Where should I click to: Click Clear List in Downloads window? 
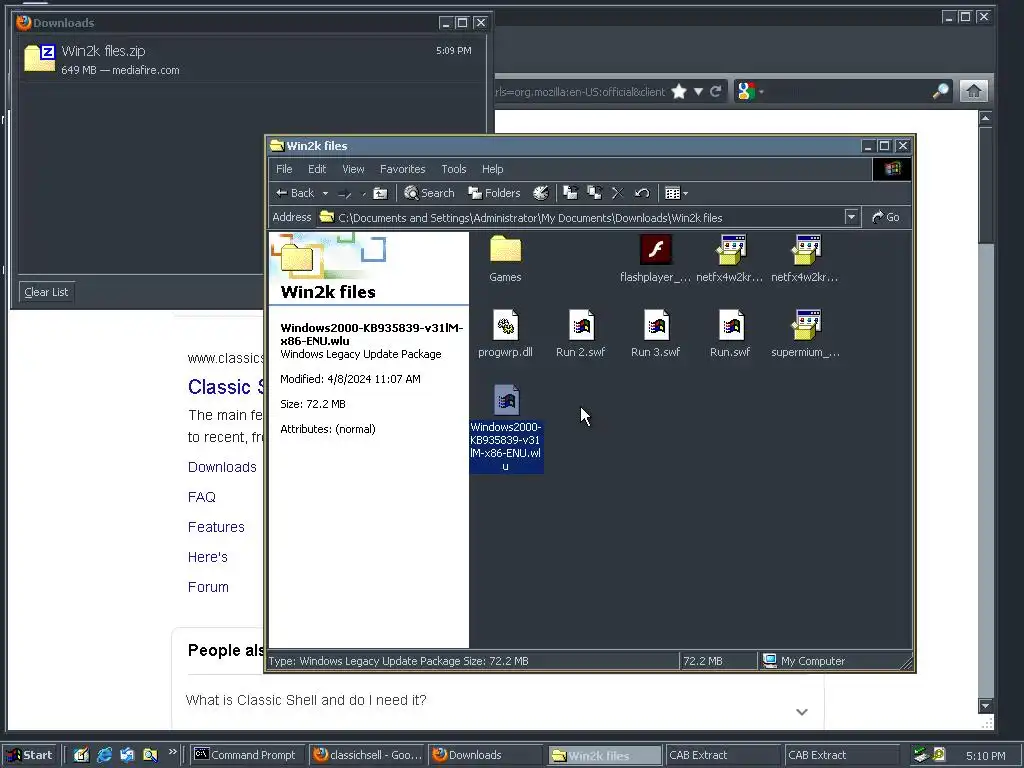[46, 292]
